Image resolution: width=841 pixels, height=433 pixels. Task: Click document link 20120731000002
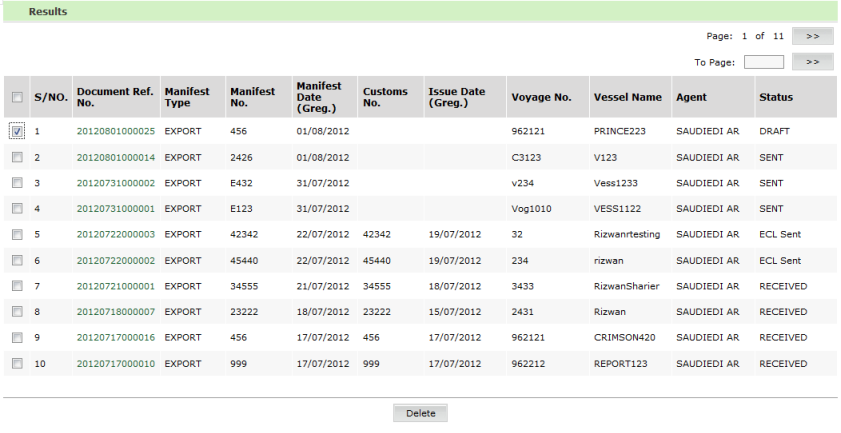[115, 183]
